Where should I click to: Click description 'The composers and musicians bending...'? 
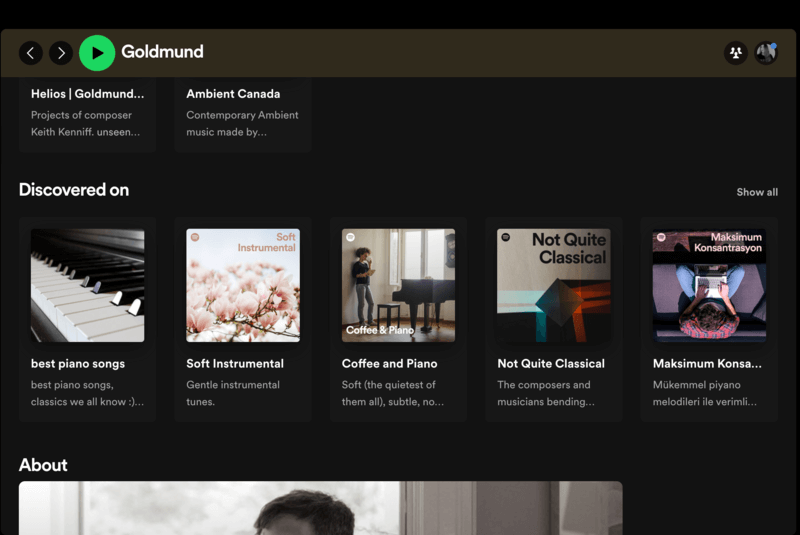(x=546, y=393)
